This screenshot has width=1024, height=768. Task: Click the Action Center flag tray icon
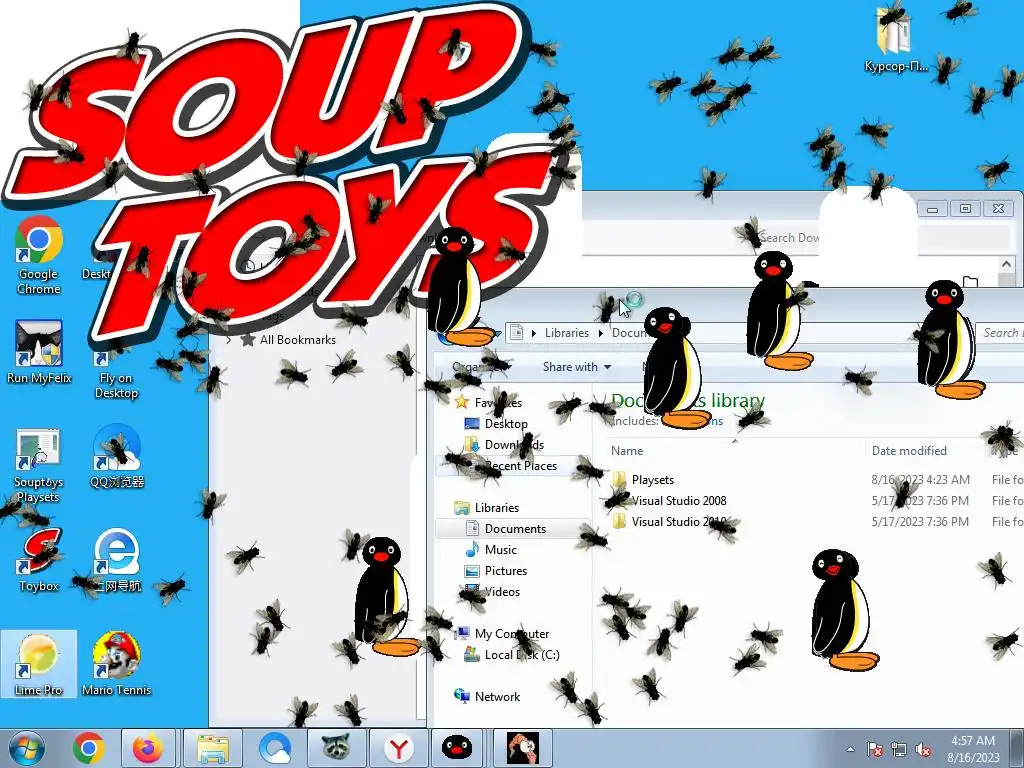coord(874,750)
